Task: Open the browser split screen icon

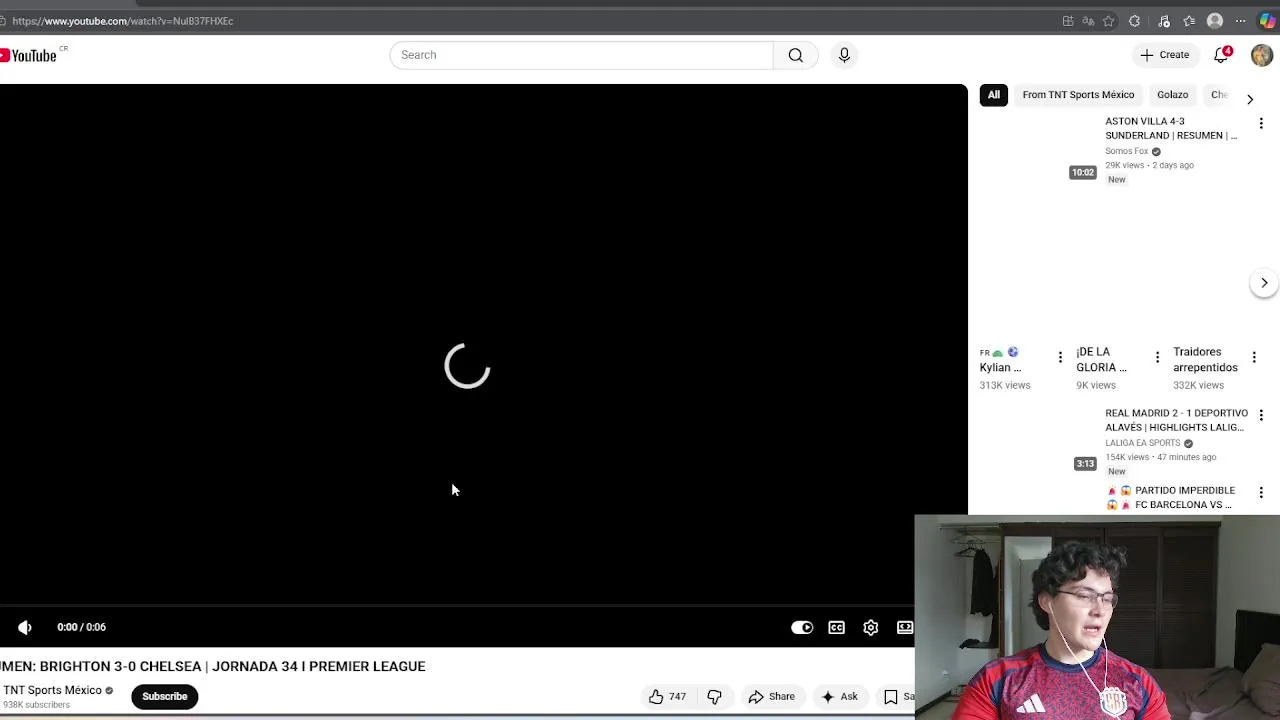Action: 1068,21
